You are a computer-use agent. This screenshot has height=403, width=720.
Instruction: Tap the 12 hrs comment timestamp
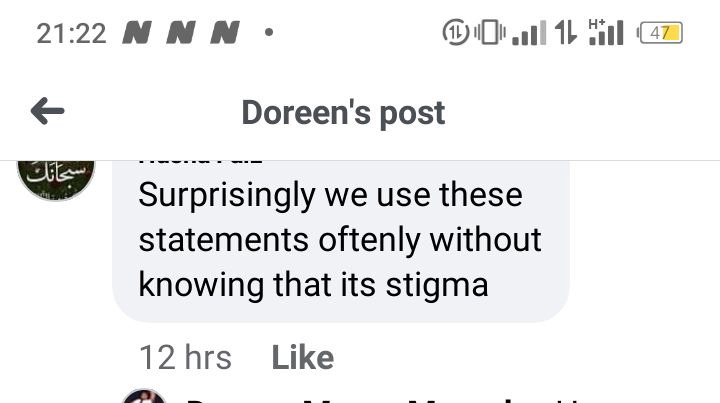click(185, 358)
